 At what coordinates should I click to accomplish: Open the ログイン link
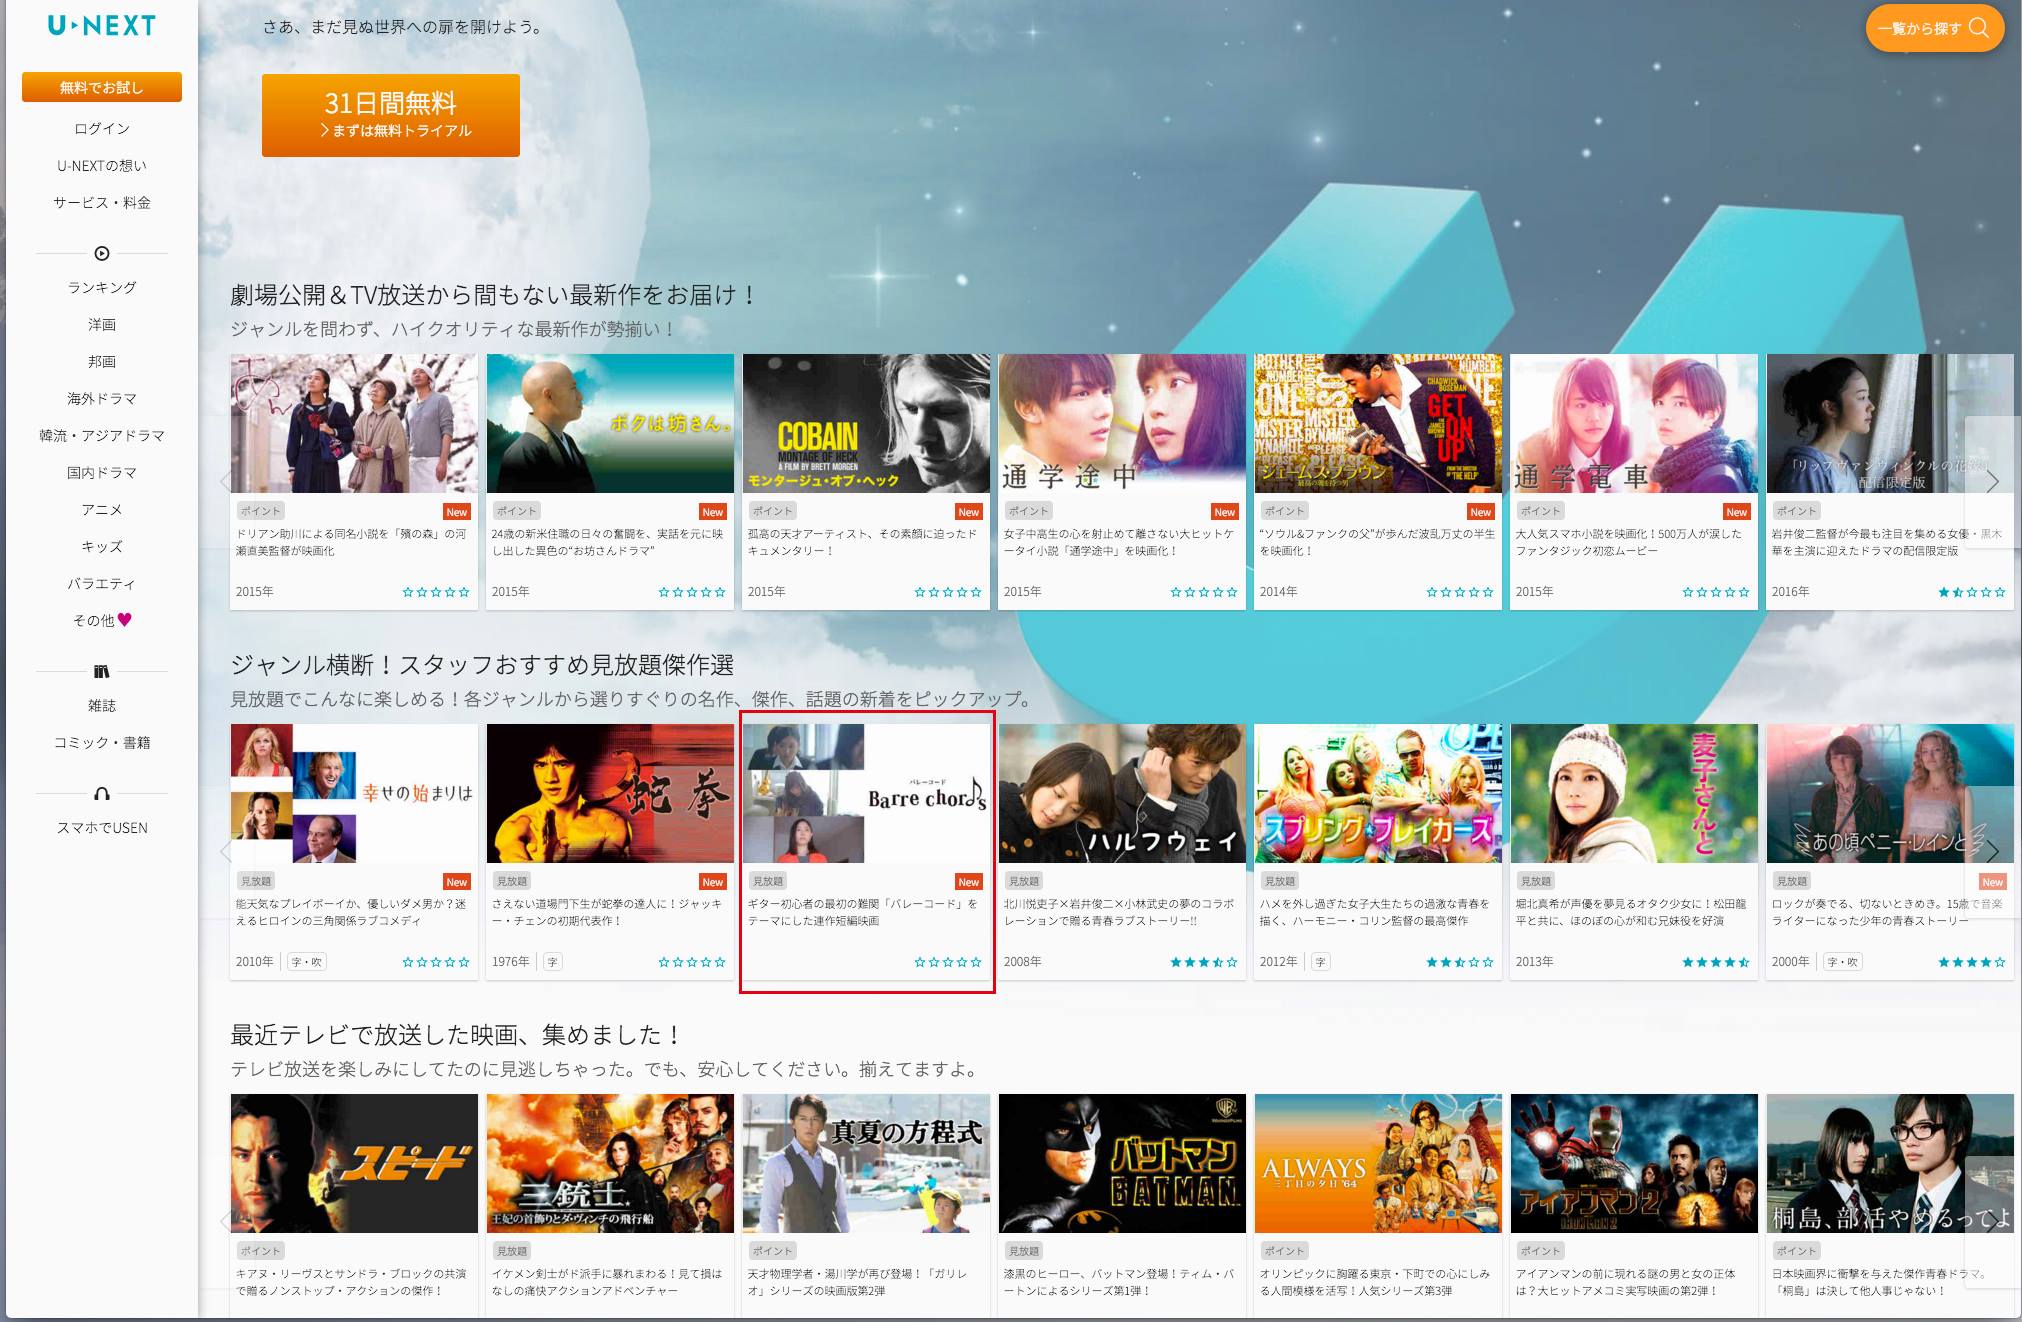pyautogui.click(x=102, y=129)
